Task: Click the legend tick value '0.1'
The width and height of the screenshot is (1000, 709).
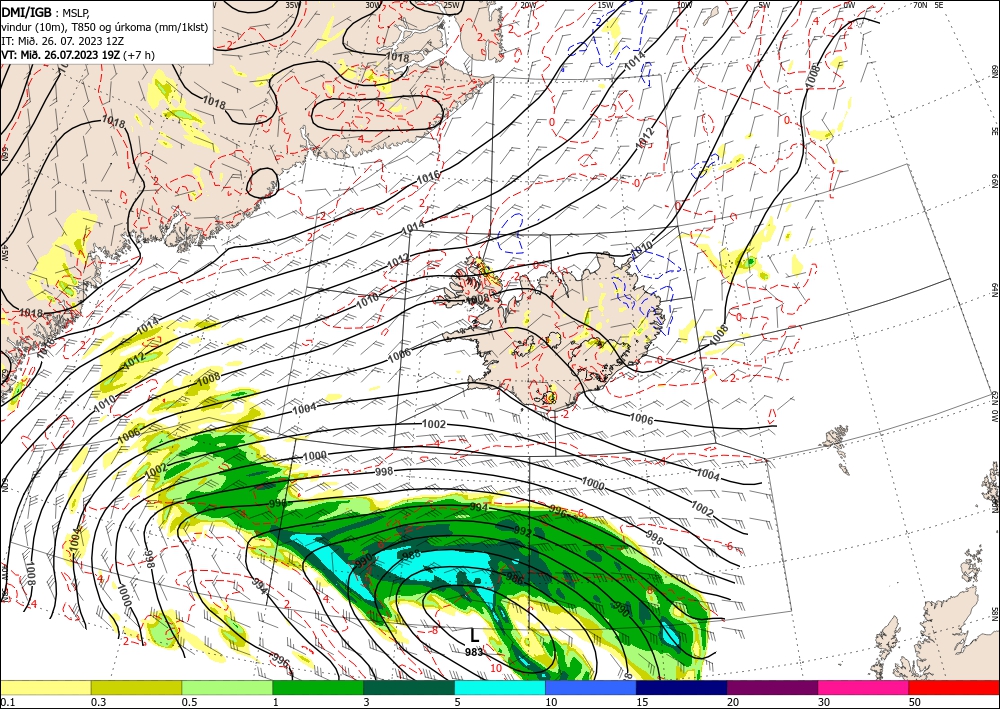Action: point(6,702)
